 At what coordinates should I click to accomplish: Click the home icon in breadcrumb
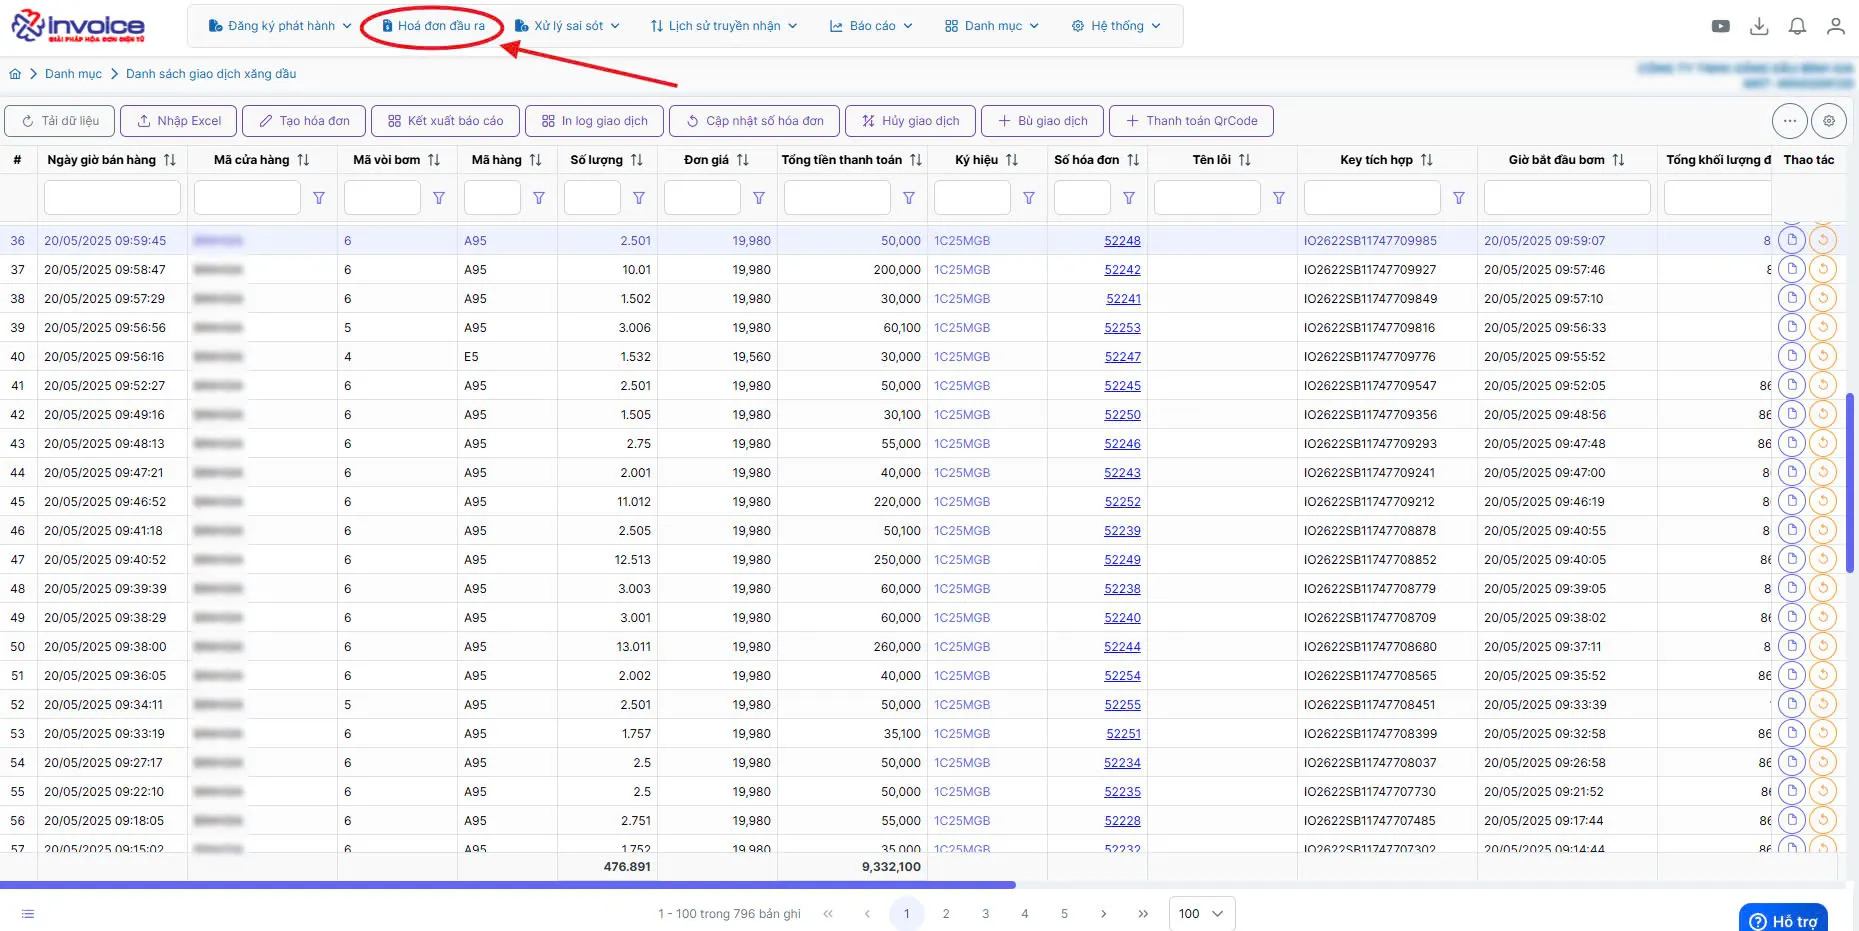pos(15,74)
